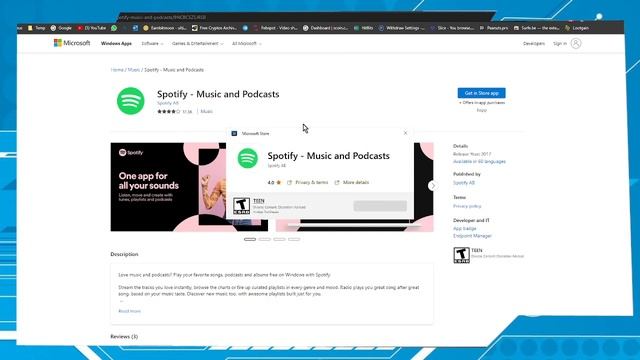The image size is (640, 360).
Task: Click the Reviews (3) heading
Action: tap(124, 336)
